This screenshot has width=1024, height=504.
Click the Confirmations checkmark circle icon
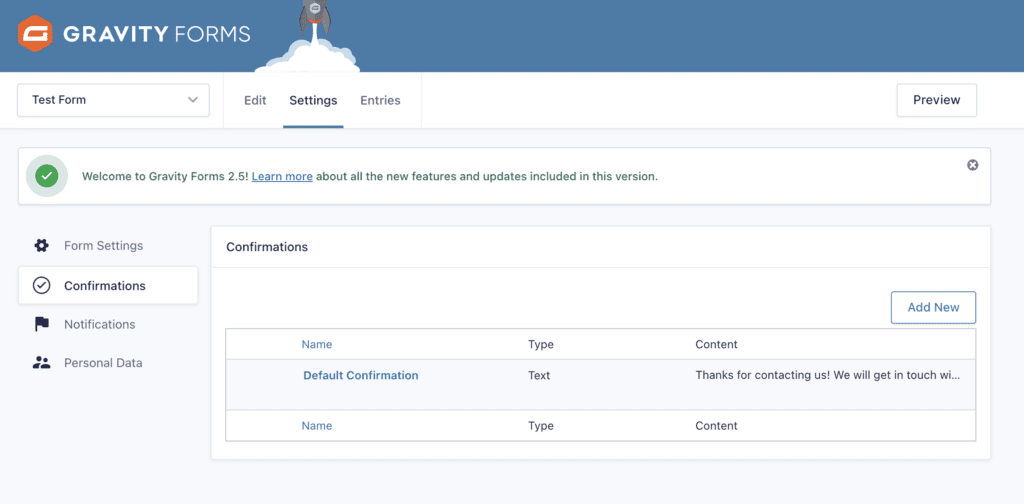coord(41,285)
